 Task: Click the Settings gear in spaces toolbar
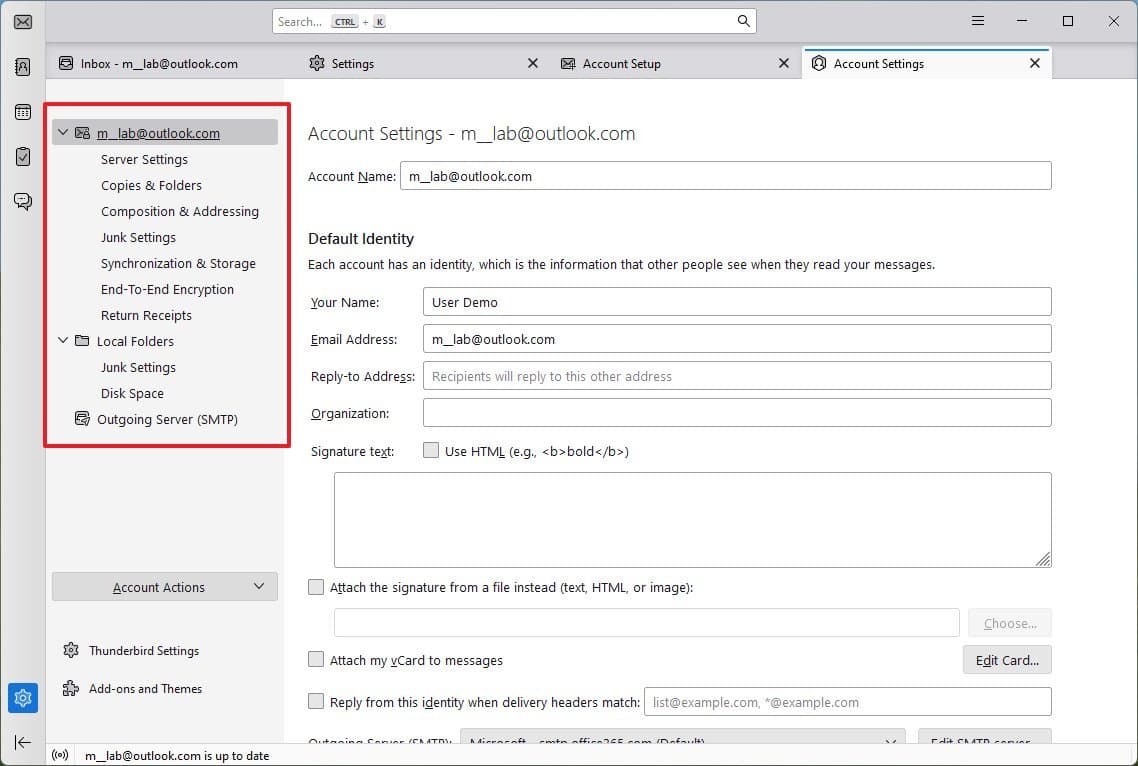point(23,697)
